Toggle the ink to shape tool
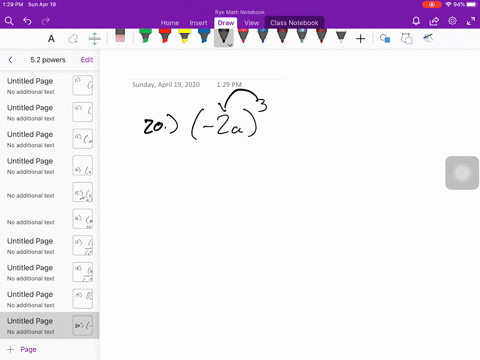Image resolution: width=480 pixels, height=360 pixels. [x=385, y=39]
